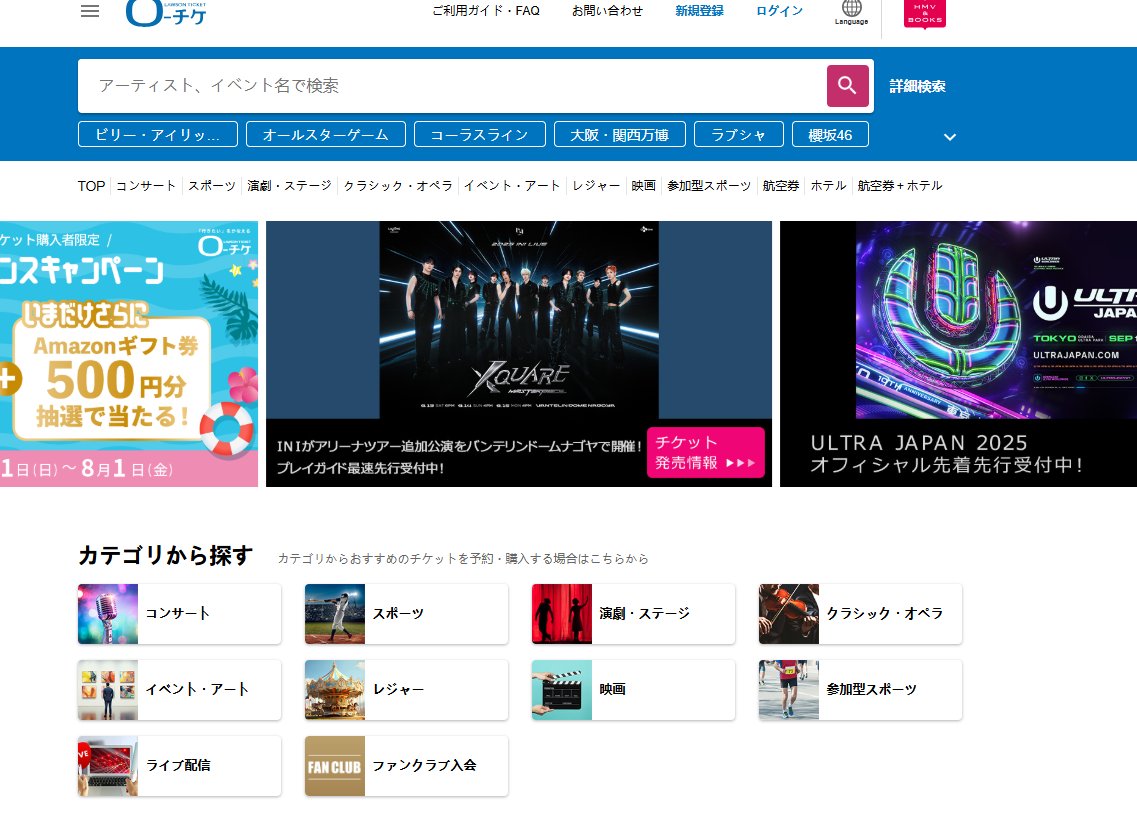
Task: Open the hamburger menu icon
Action: pyautogui.click(x=90, y=12)
